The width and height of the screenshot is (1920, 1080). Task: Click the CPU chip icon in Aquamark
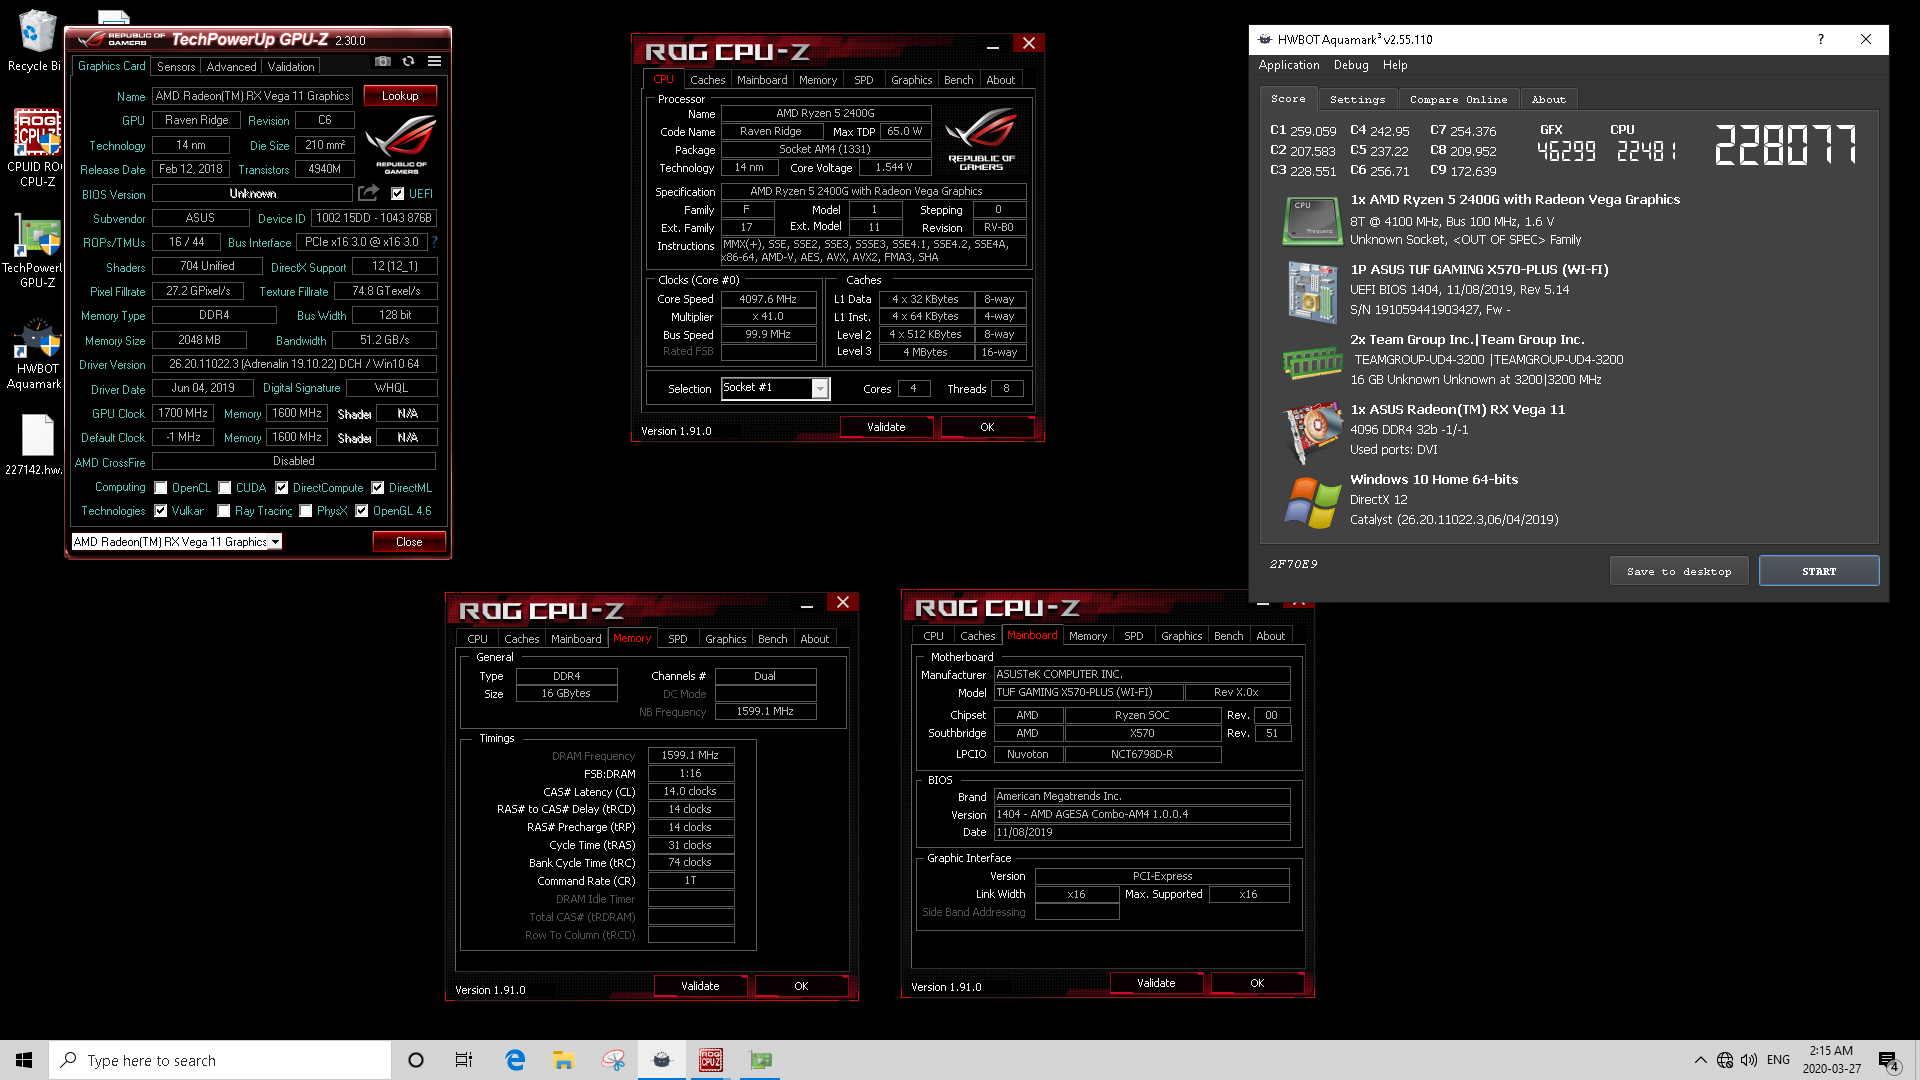click(x=1312, y=220)
